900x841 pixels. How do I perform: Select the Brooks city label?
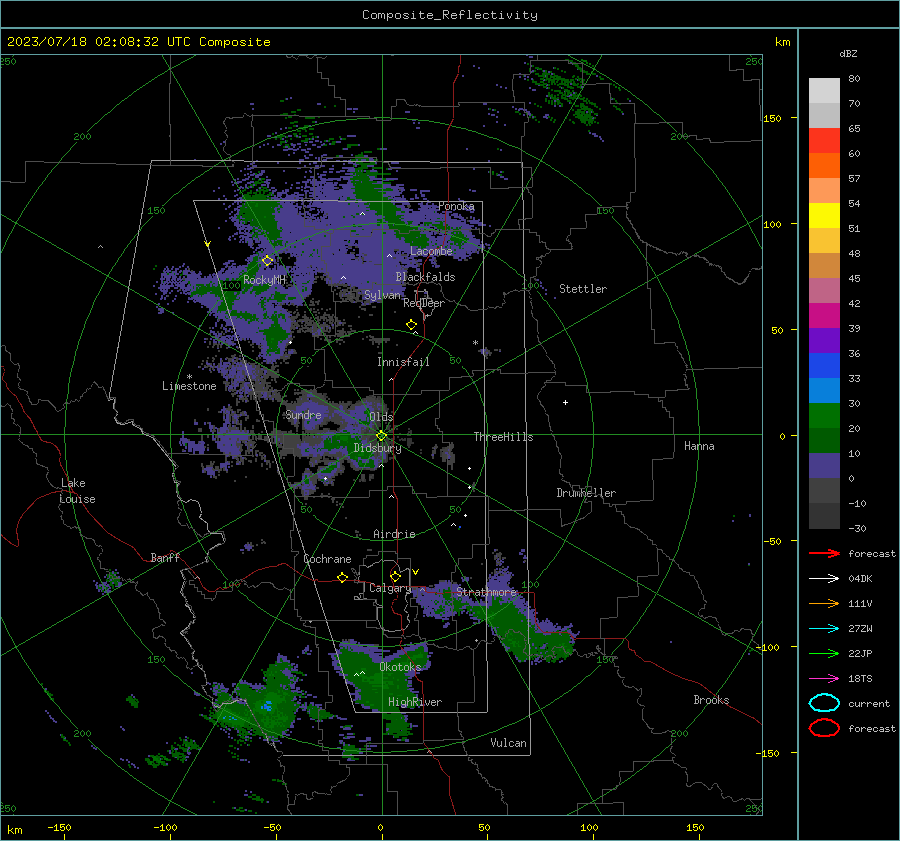point(711,700)
